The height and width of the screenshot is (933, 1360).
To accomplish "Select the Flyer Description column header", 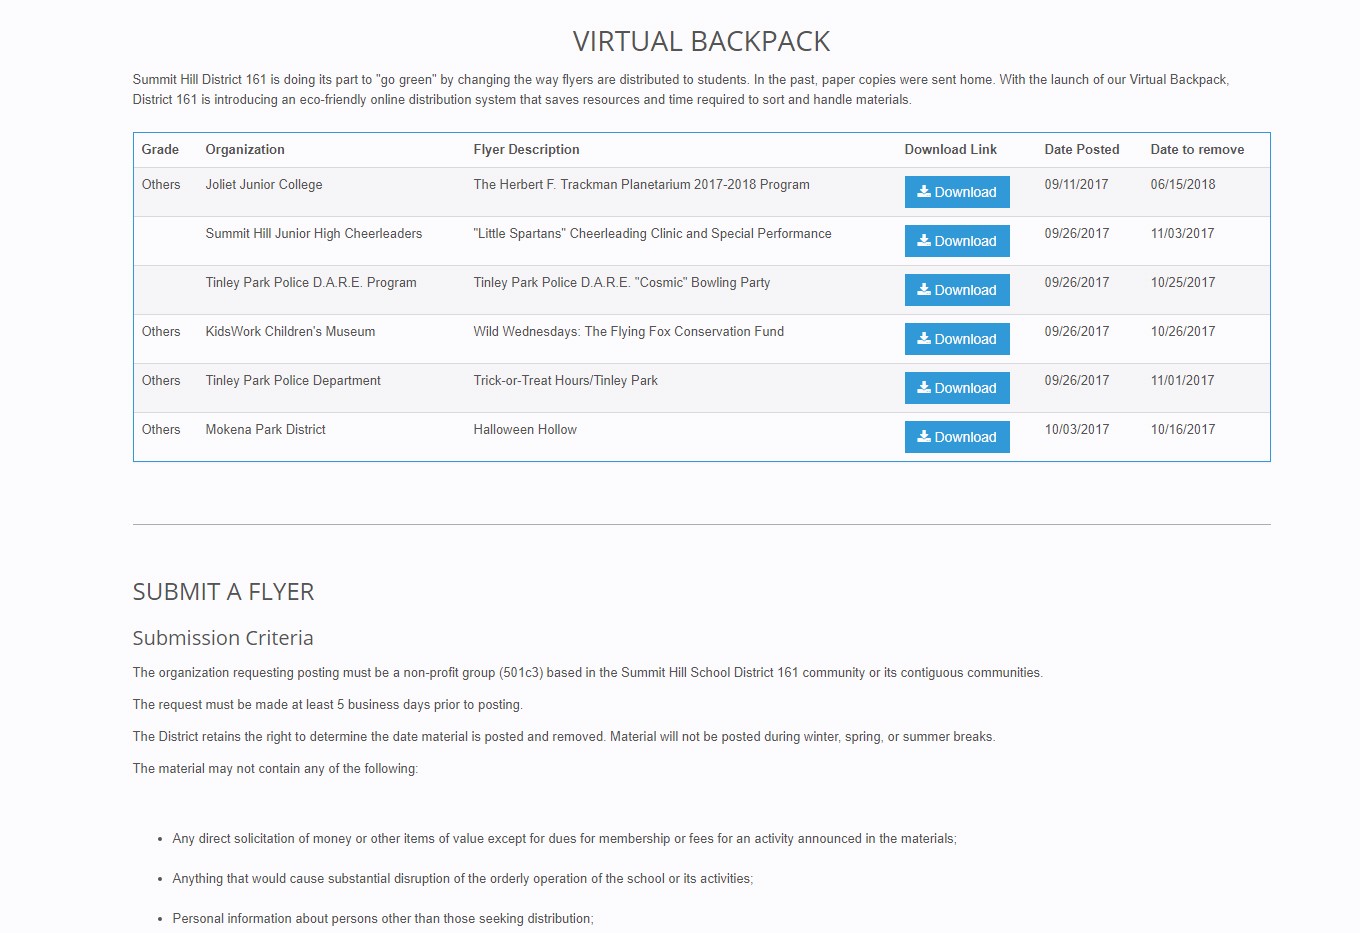I will click(x=526, y=150).
